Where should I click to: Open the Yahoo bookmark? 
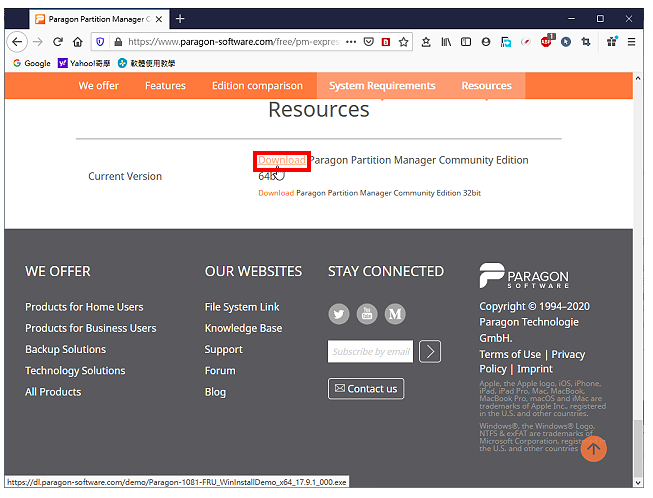coord(84,63)
